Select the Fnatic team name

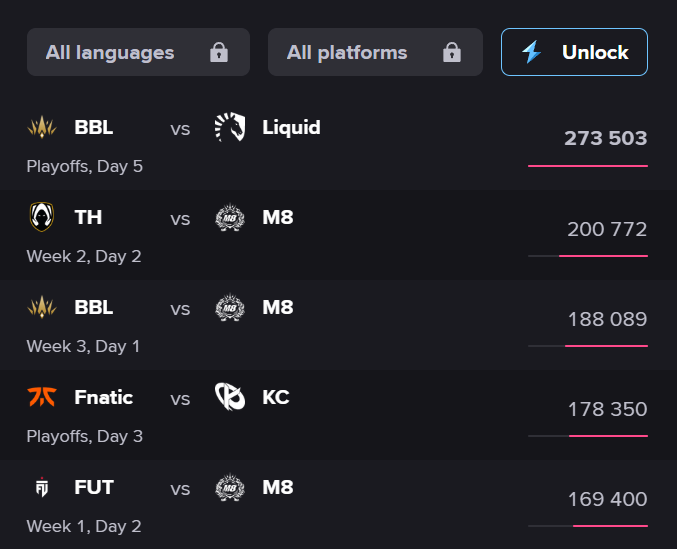click(103, 397)
